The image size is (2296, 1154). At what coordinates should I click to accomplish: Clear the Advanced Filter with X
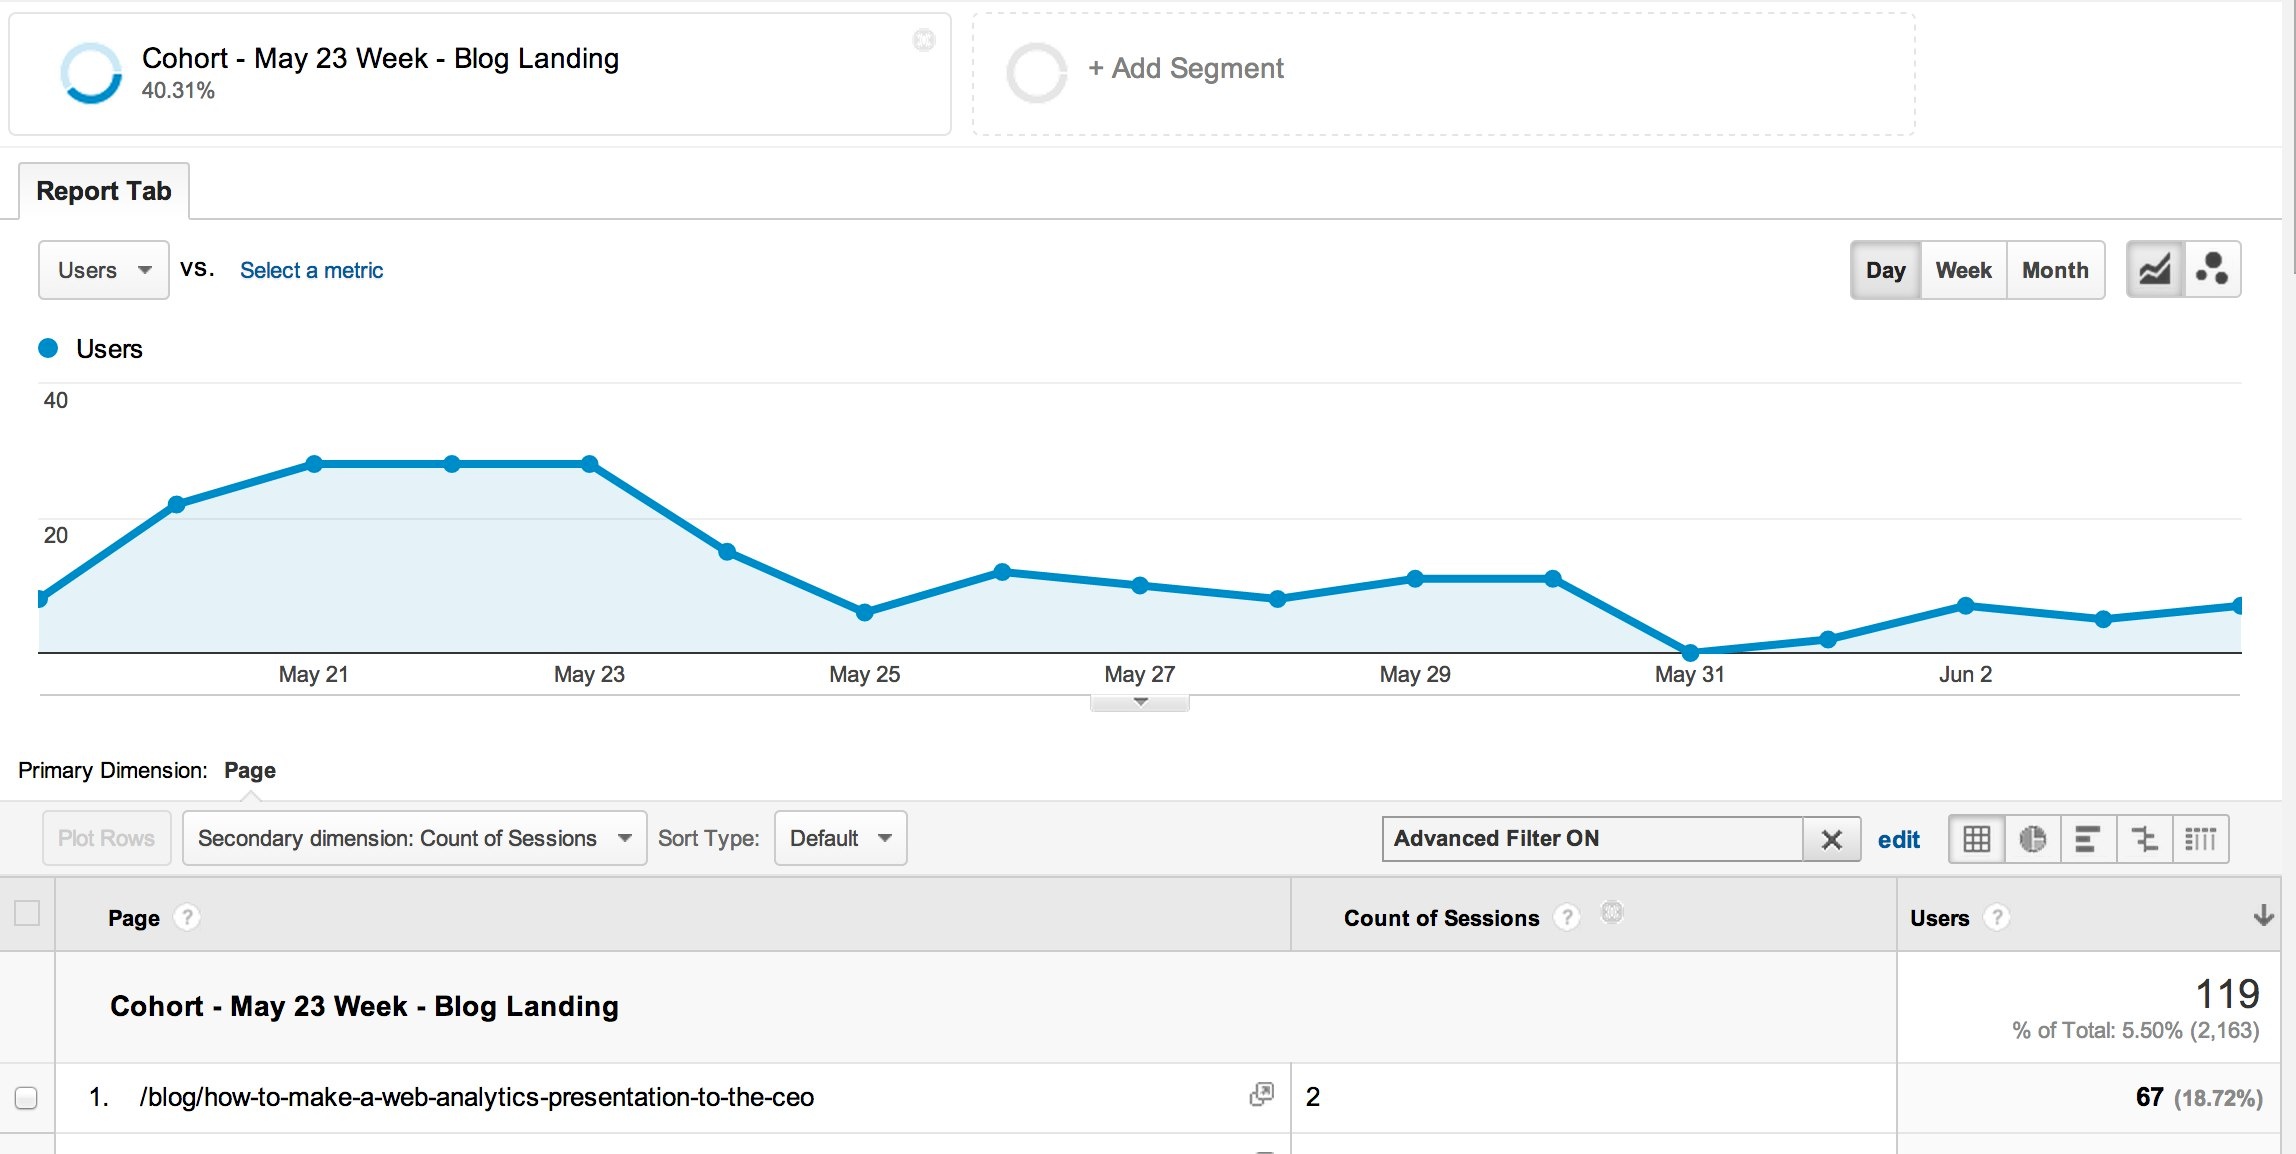(1831, 839)
